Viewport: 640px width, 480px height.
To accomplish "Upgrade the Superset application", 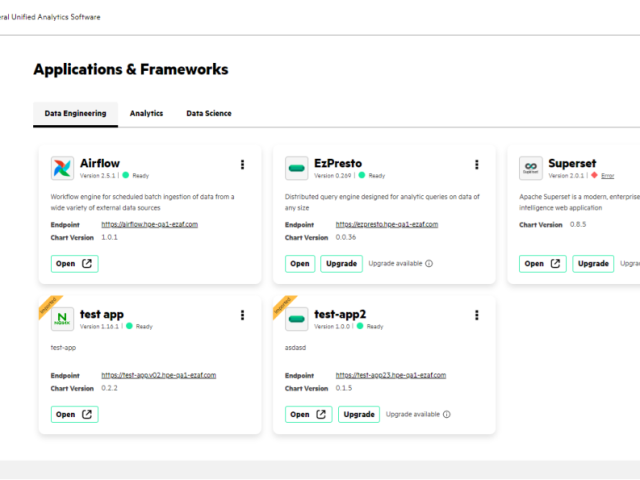I will 593,264.
